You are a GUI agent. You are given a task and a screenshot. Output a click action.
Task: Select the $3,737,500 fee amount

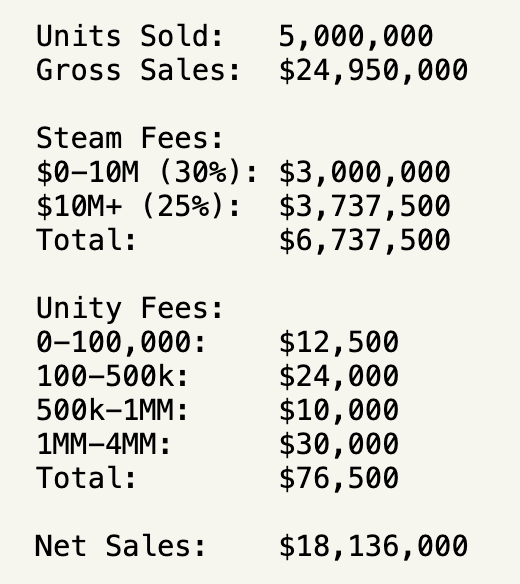[x=365, y=207]
